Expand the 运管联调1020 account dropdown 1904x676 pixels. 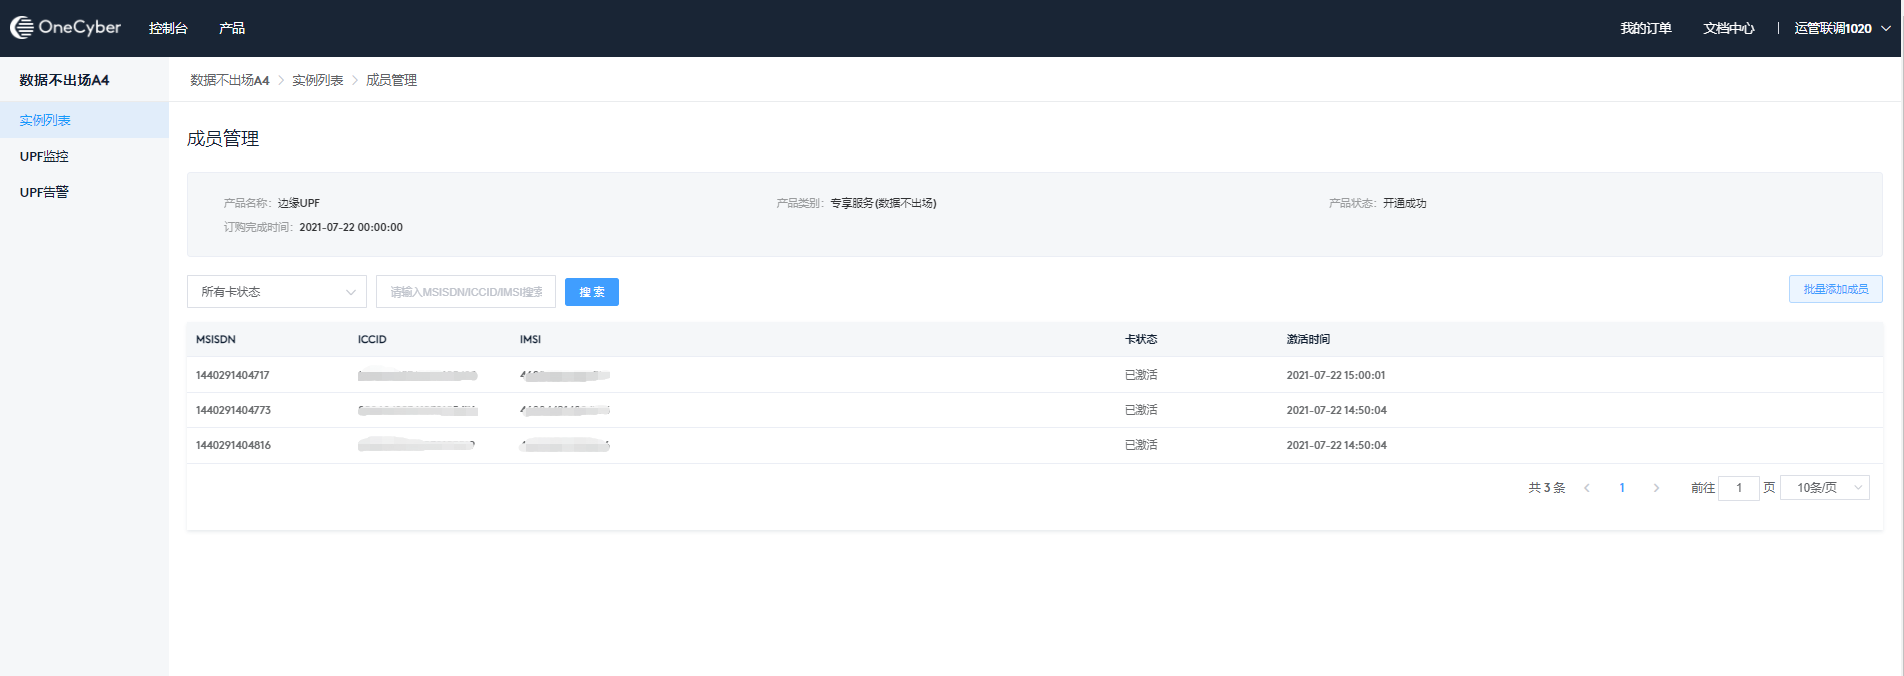pyautogui.click(x=1841, y=28)
